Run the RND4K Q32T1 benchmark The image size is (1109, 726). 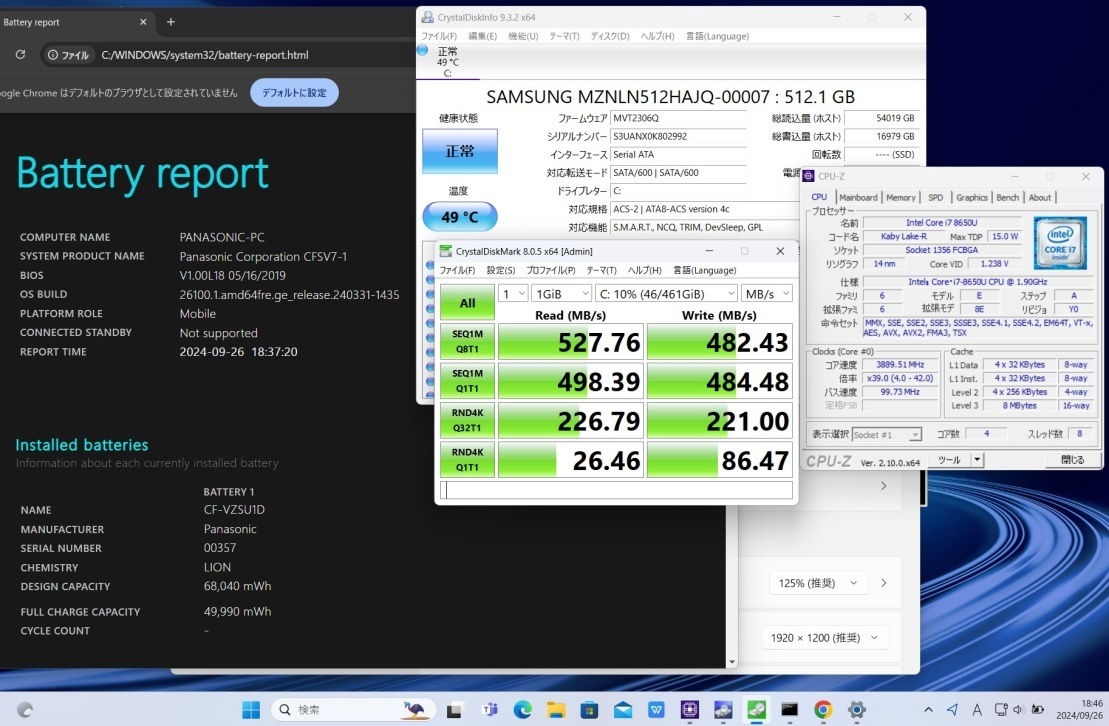pyautogui.click(x=468, y=421)
